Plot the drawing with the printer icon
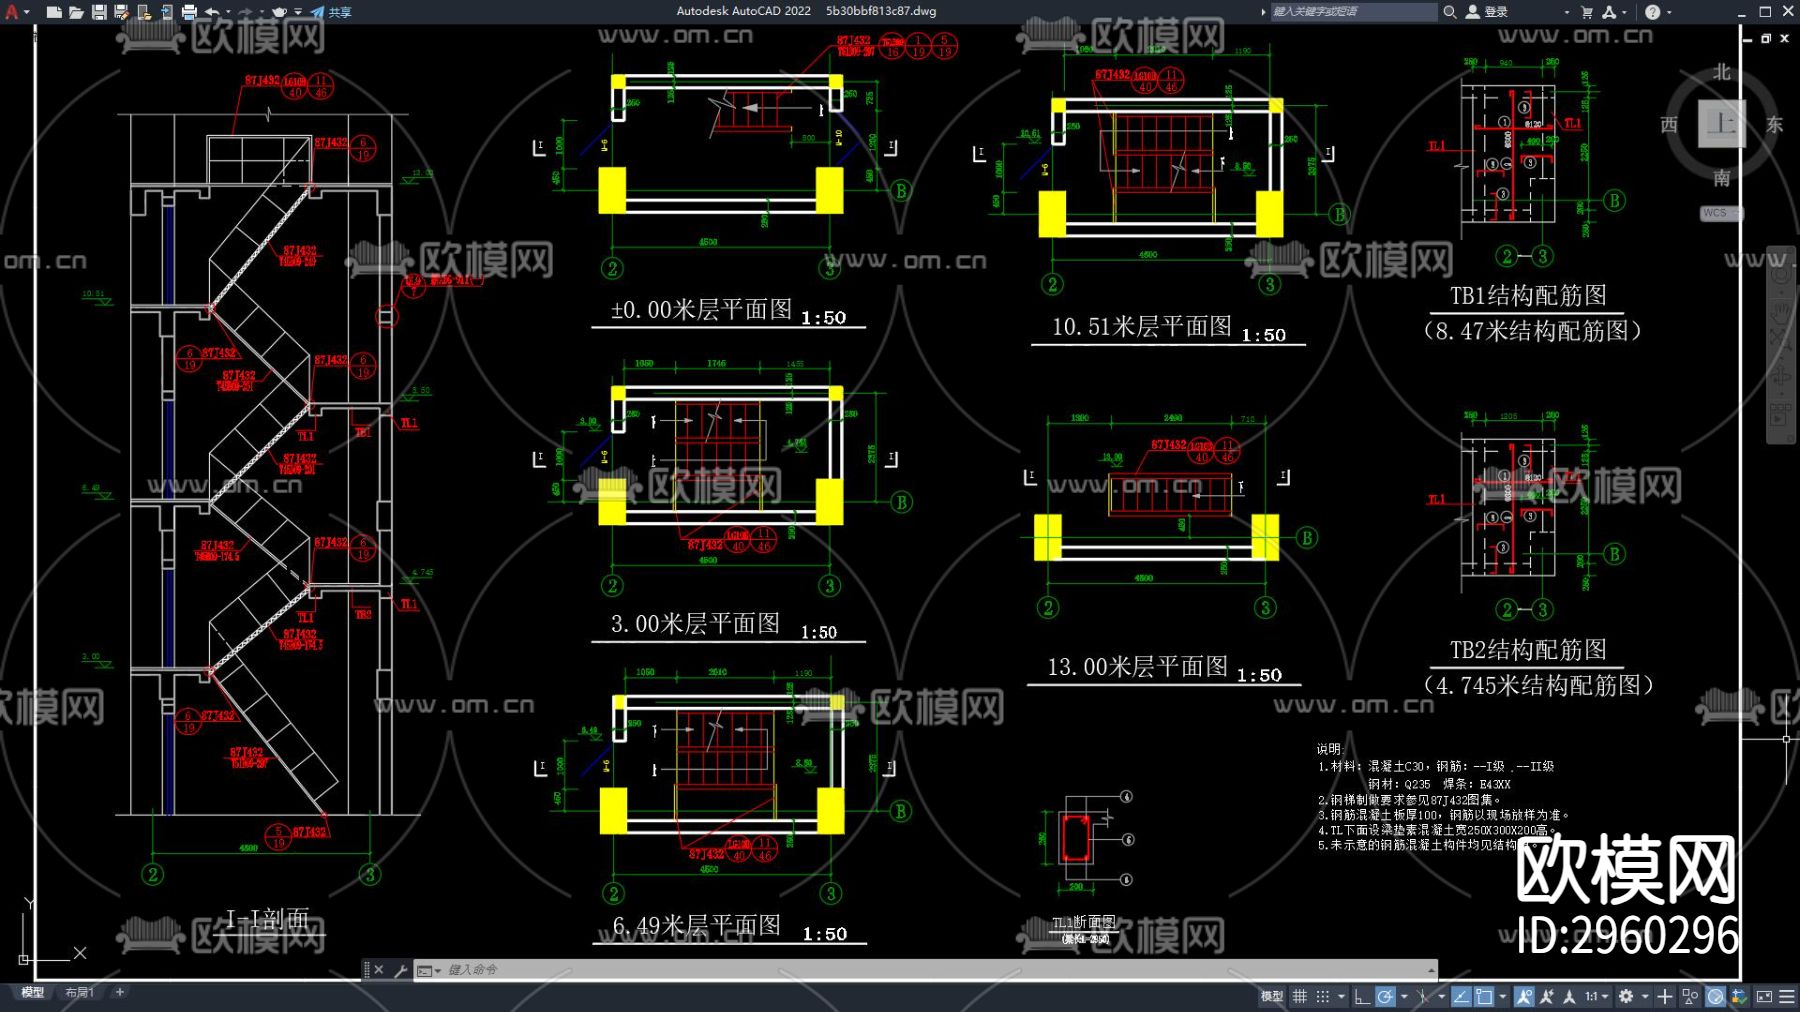1800x1012 pixels. click(x=191, y=11)
